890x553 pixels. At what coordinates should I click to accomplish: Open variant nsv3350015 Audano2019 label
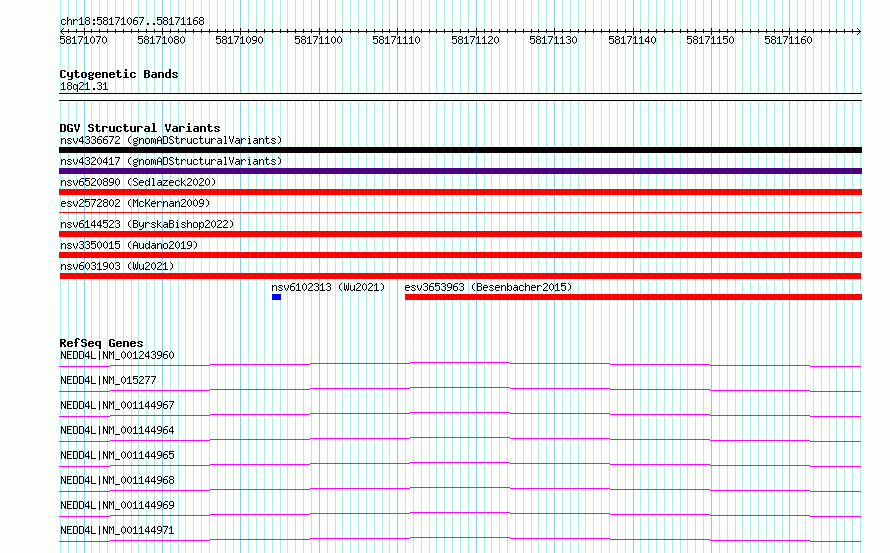coord(129,245)
